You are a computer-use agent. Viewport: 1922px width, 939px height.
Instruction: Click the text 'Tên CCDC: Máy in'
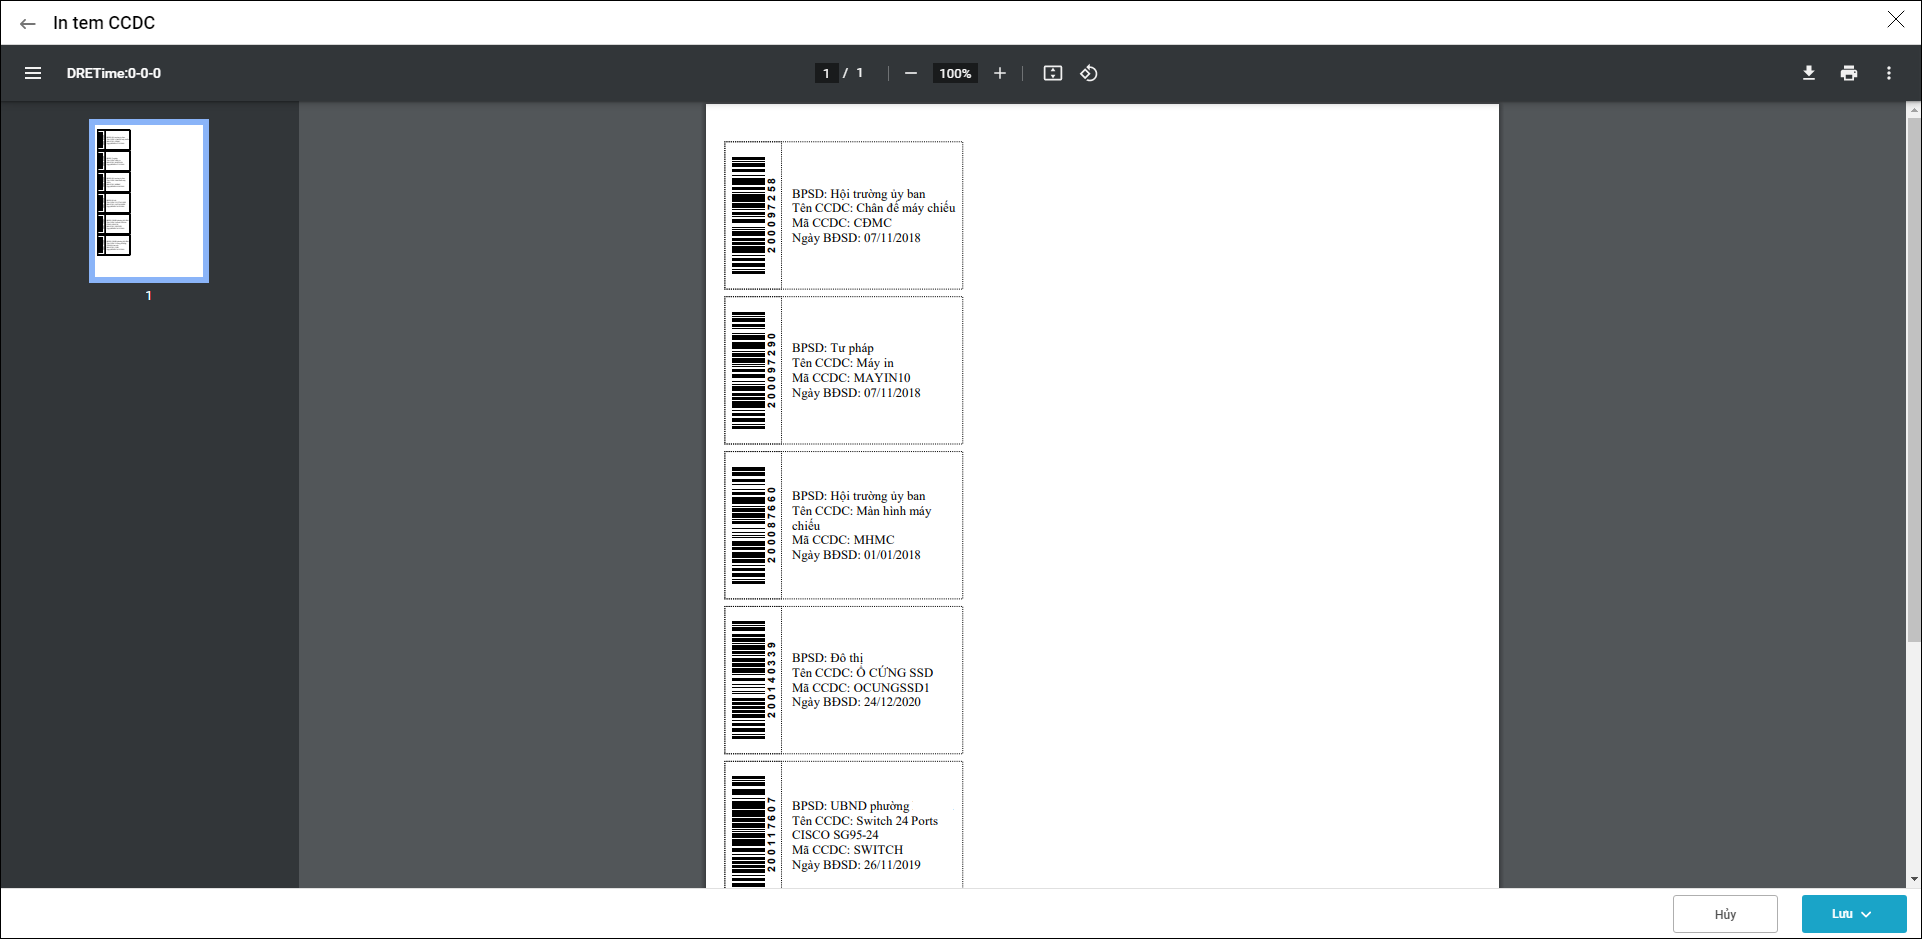(843, 363)
